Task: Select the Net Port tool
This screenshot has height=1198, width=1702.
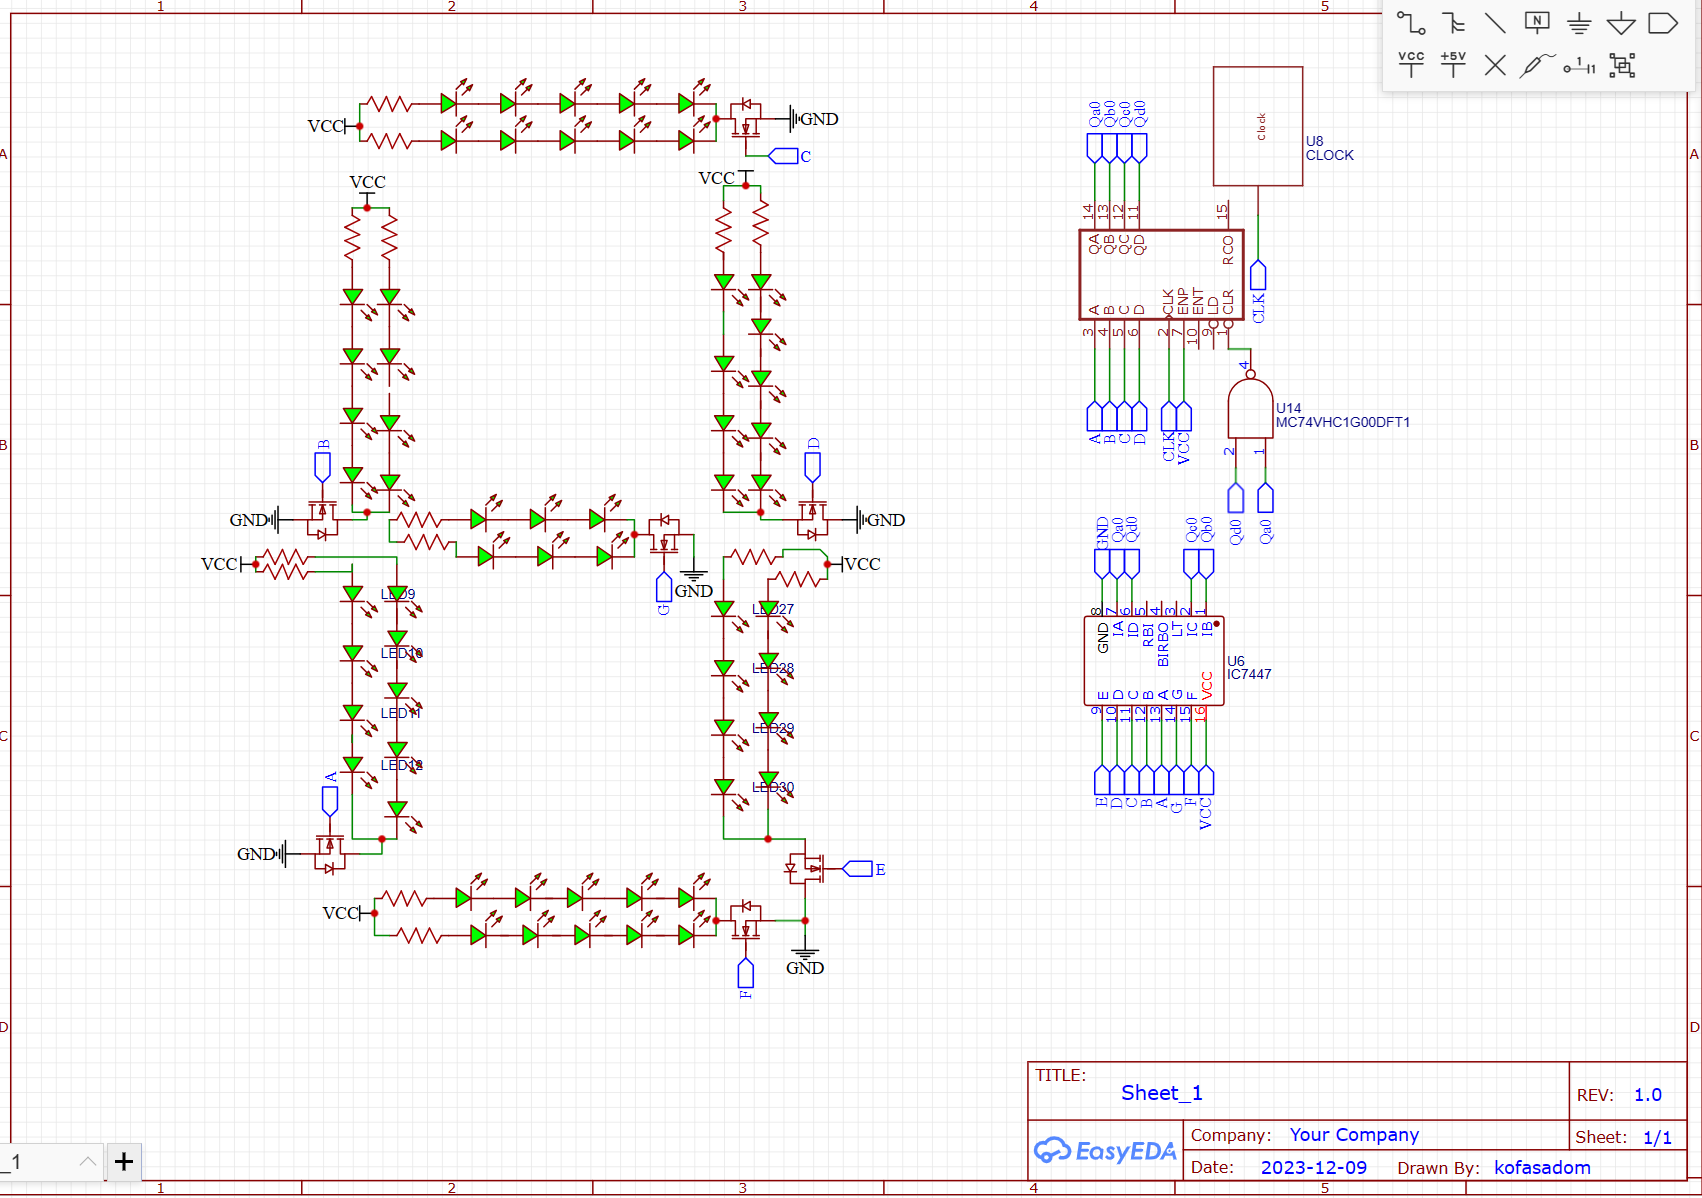Action: (x=1663, y=23)
